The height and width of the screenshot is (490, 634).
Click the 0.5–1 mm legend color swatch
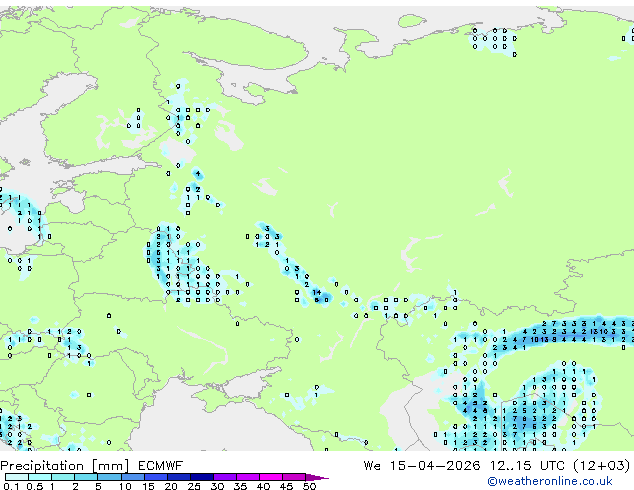click(x=40, y=477)
